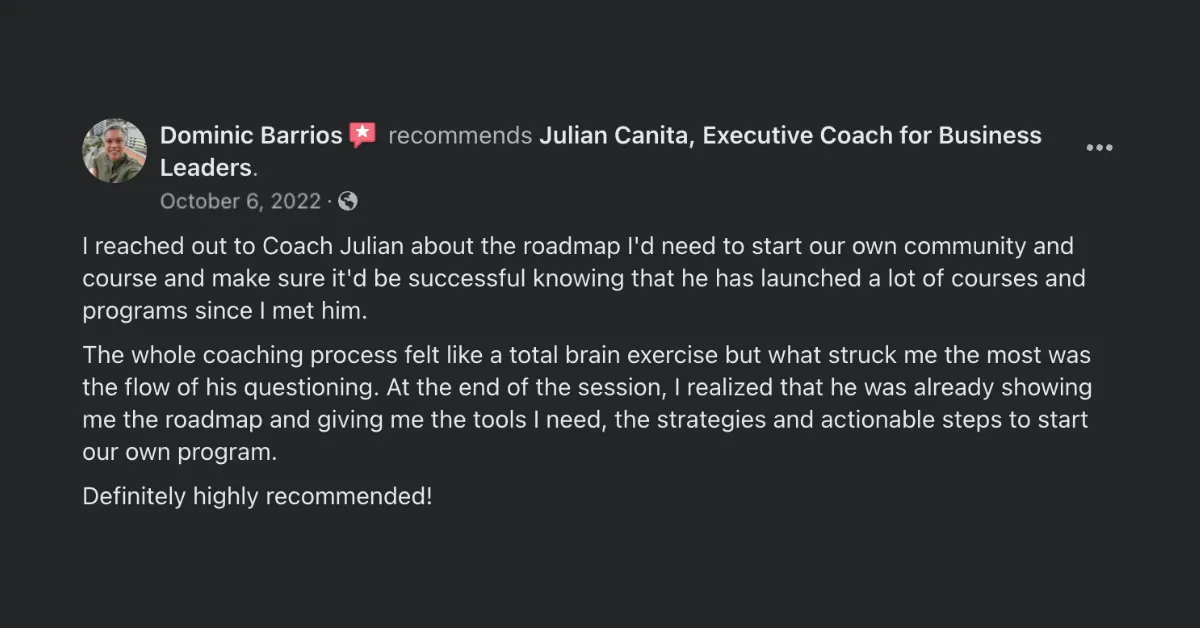Click the line starting "I reached out to Coach Julian"

tap(578, 246)
